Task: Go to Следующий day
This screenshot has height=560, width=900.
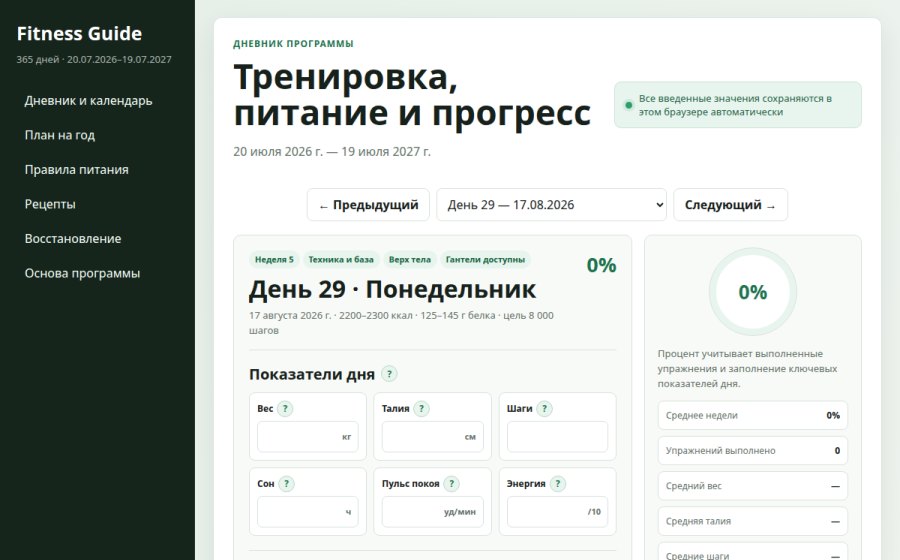Action: point(731,205)
